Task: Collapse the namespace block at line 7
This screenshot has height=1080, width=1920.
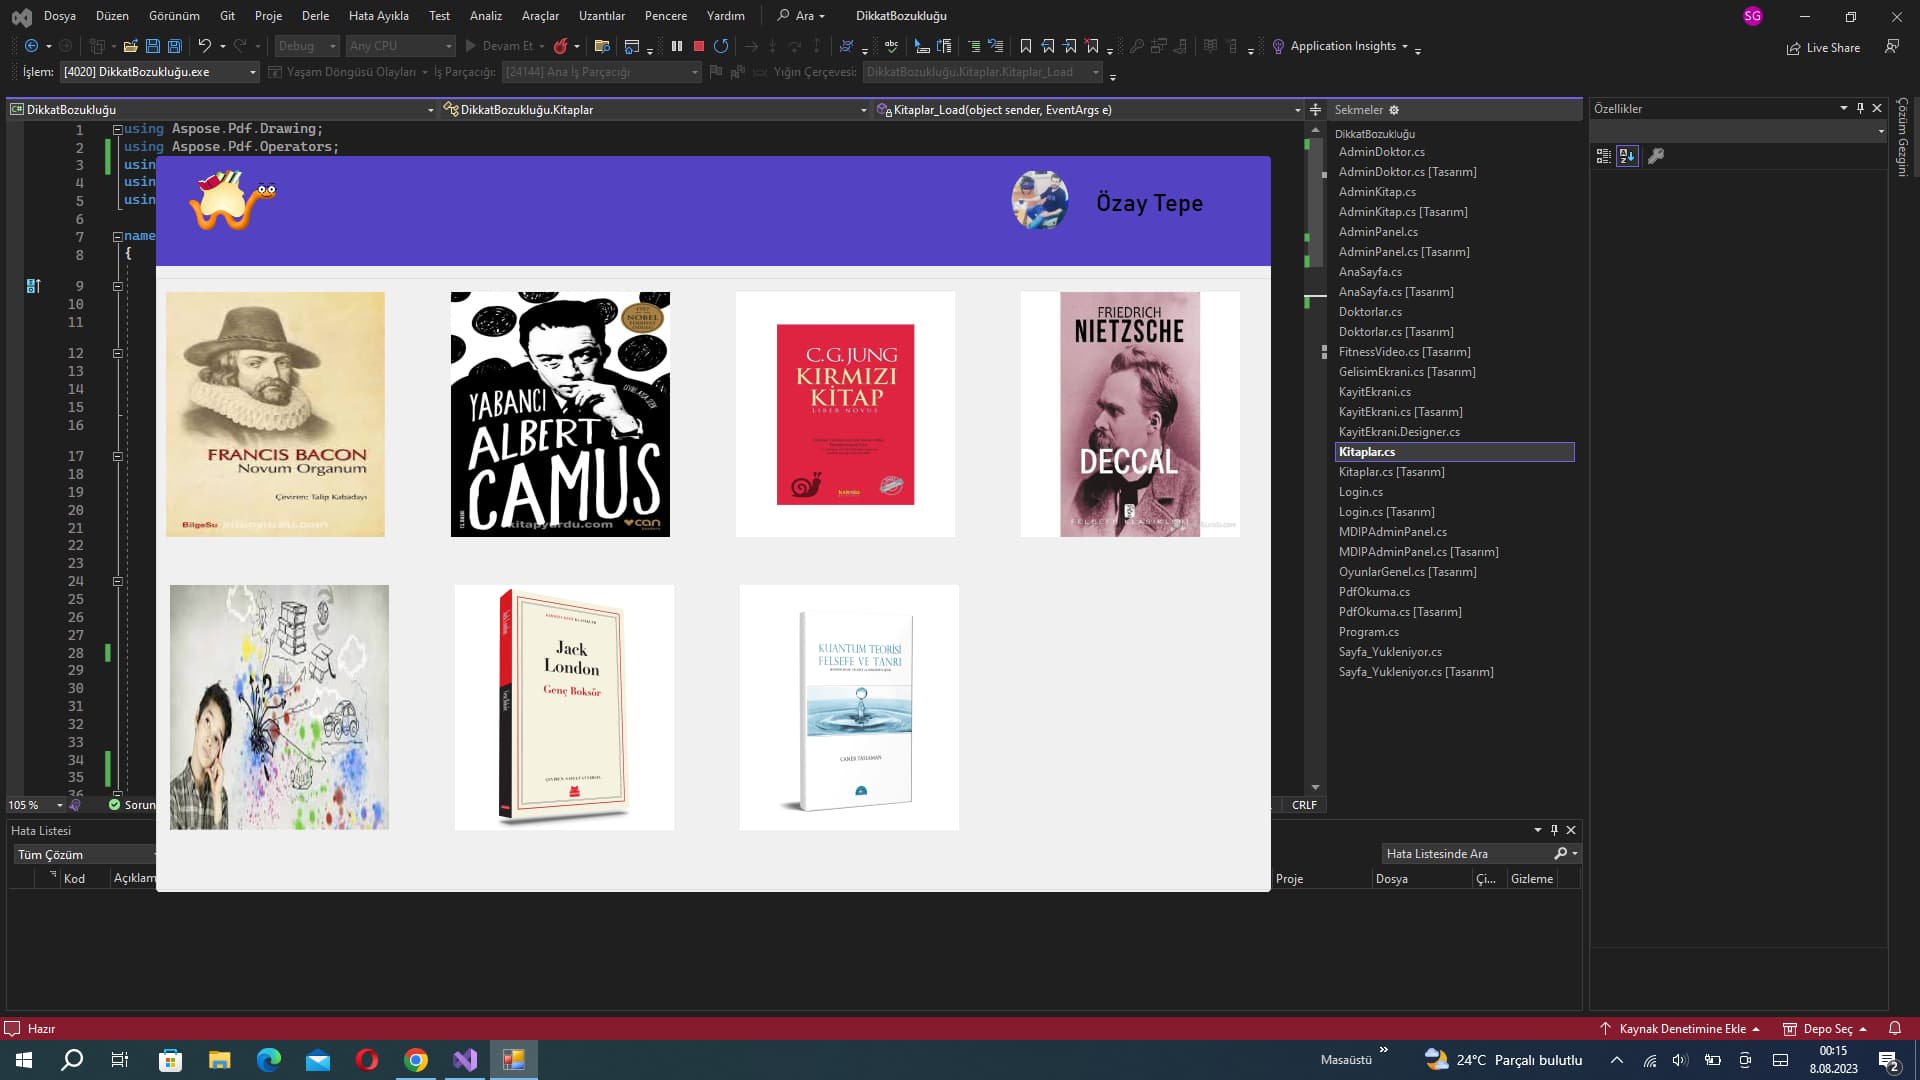Action: [x=117, y=237]
